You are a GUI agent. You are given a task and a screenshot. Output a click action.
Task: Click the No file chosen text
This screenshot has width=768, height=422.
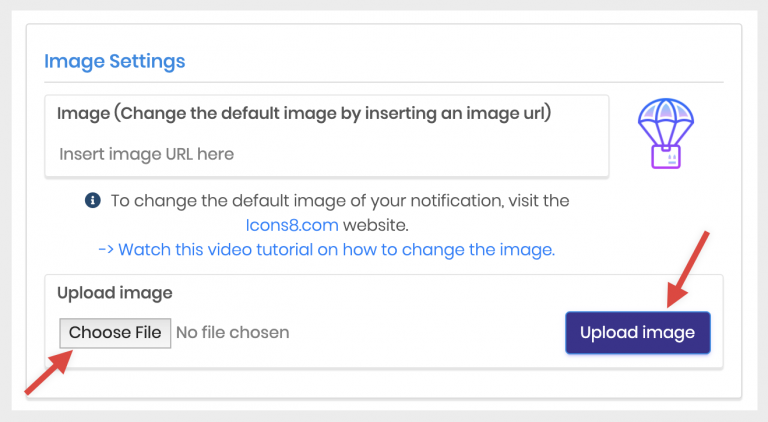(233, 332)
